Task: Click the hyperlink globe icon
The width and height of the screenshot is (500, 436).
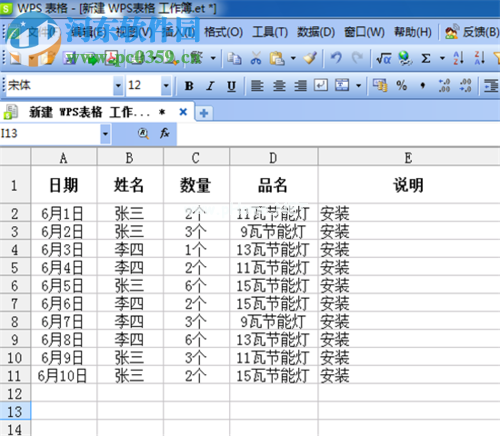Action: [x=405, y=58]
